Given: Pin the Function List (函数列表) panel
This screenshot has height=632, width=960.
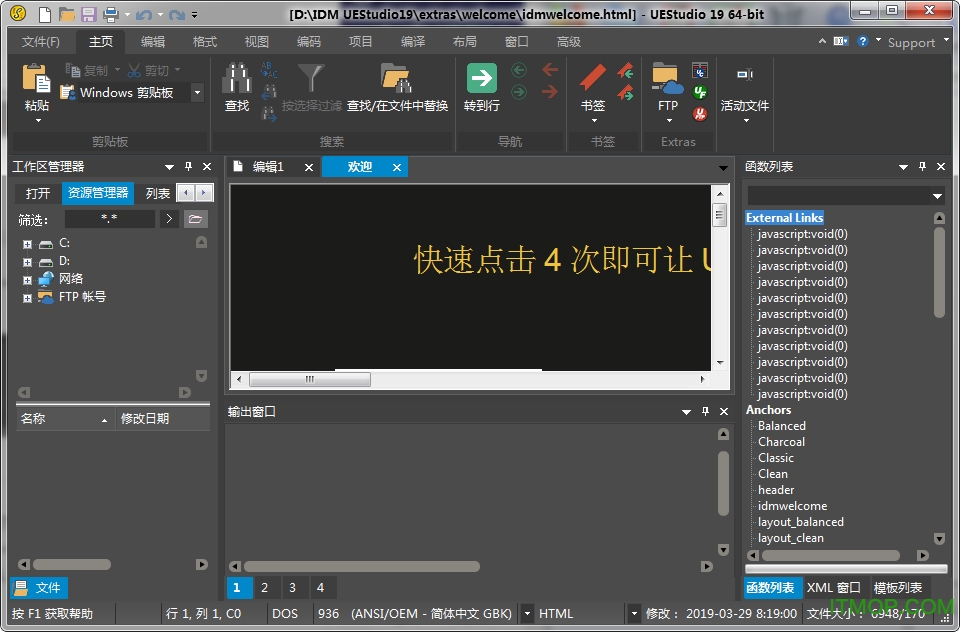Looking at the screenshot, I should tap(922, 166).
